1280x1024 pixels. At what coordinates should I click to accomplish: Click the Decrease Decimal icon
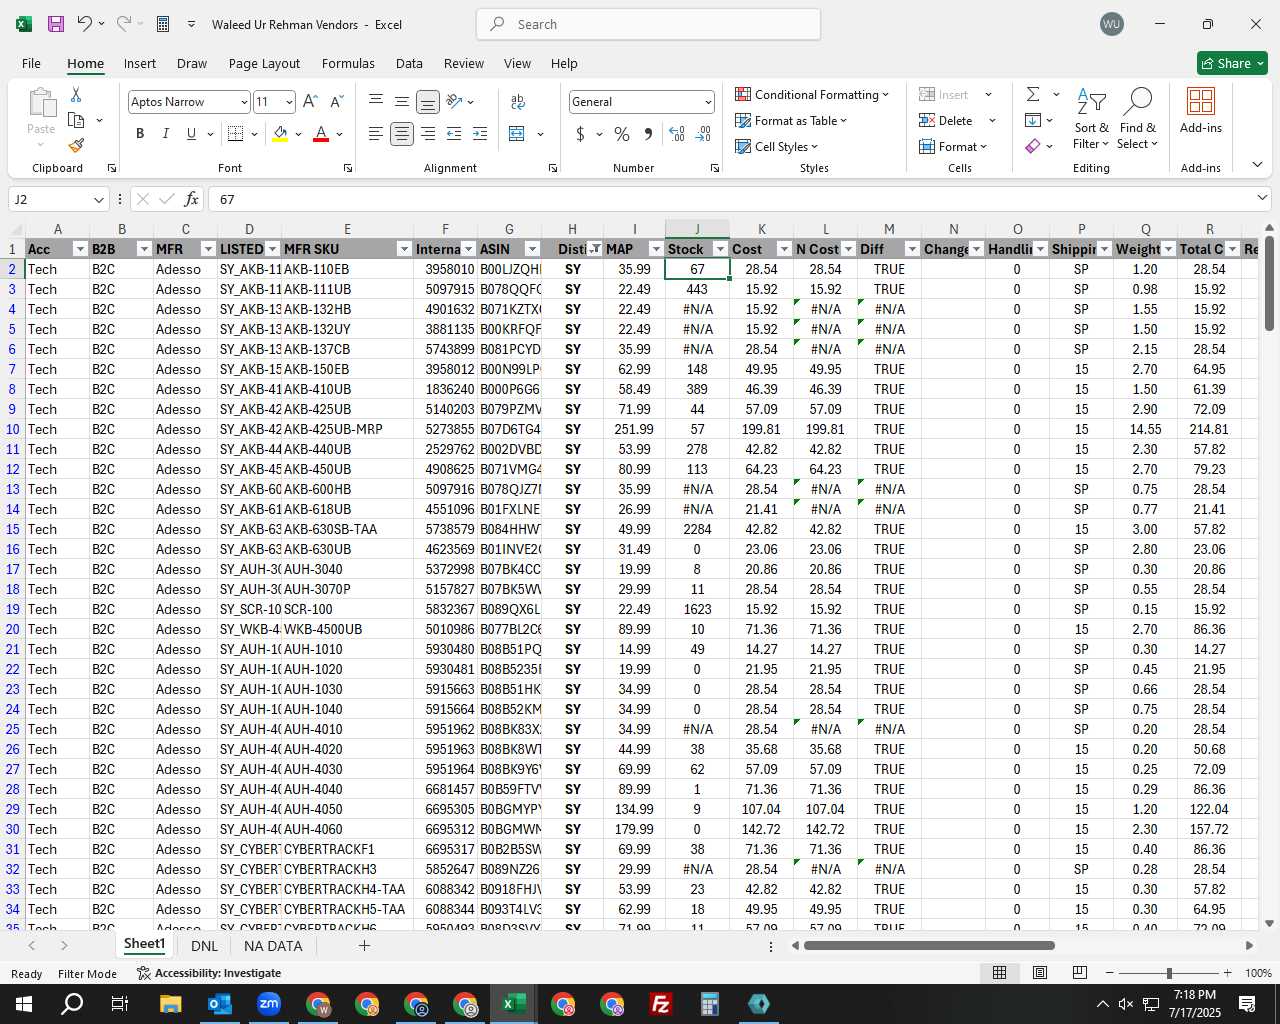click(703, 133)
